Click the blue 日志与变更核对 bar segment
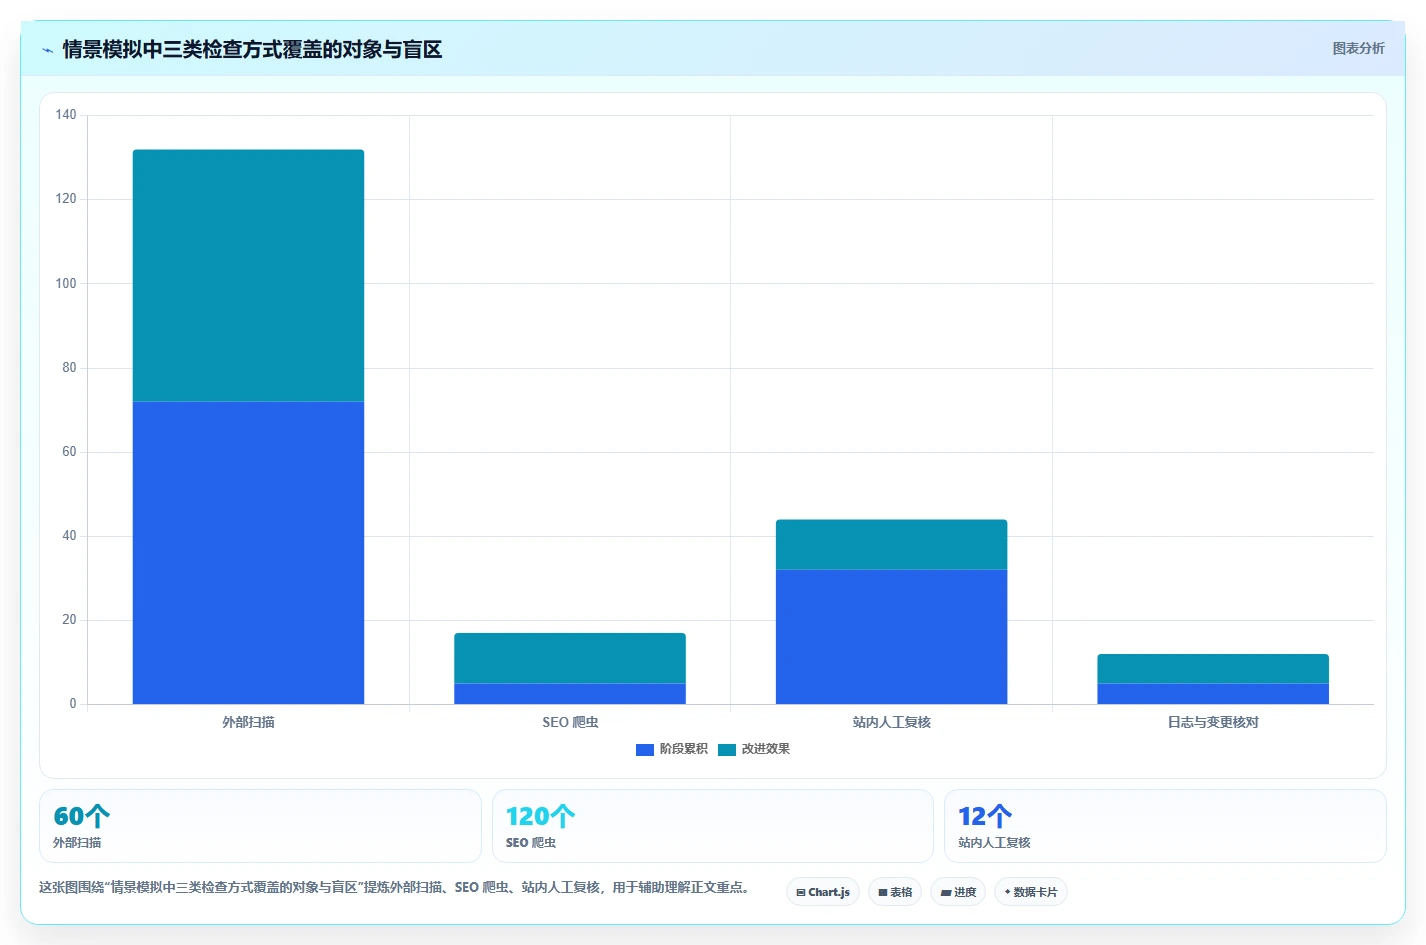The image size is (1426, 945). pyautogui.click(x=1213, y=694)
